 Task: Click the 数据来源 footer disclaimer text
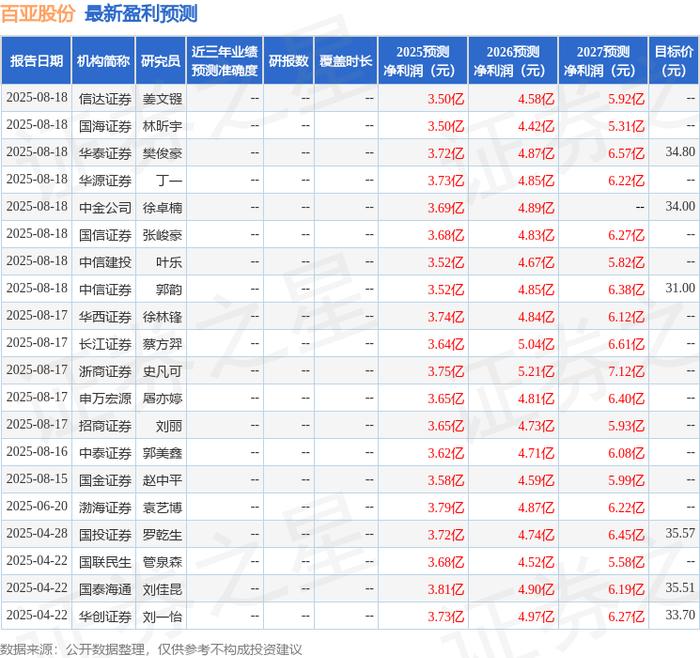pos(151,649)
